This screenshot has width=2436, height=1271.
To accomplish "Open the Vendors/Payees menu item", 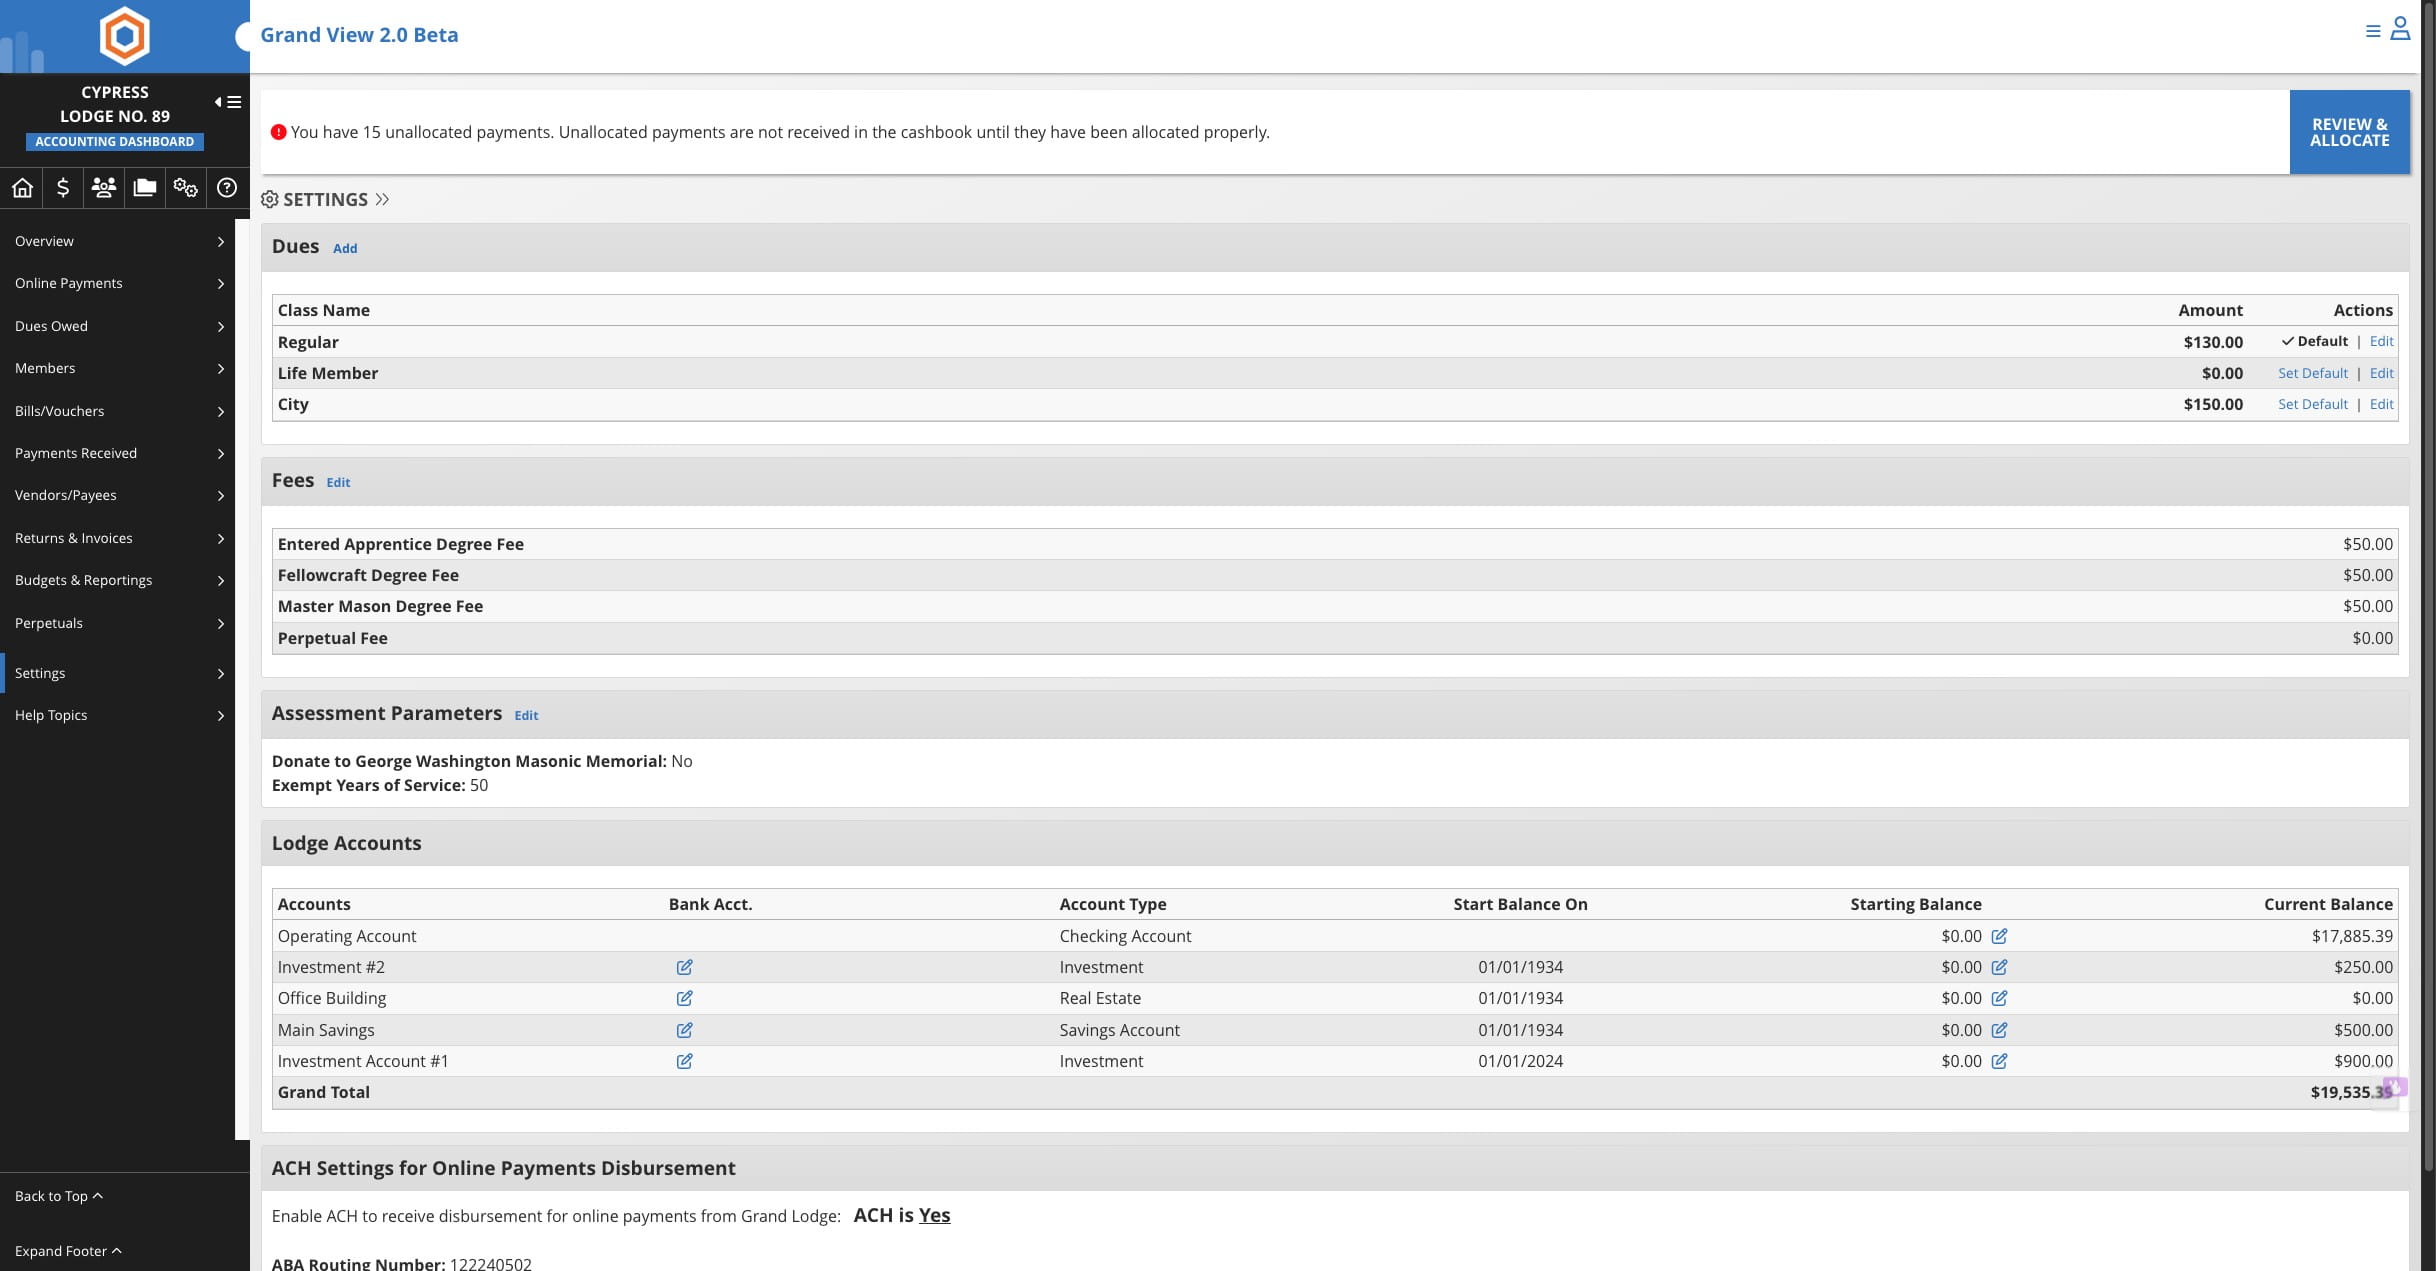I will pyautogui.click(x=118, y=496).
